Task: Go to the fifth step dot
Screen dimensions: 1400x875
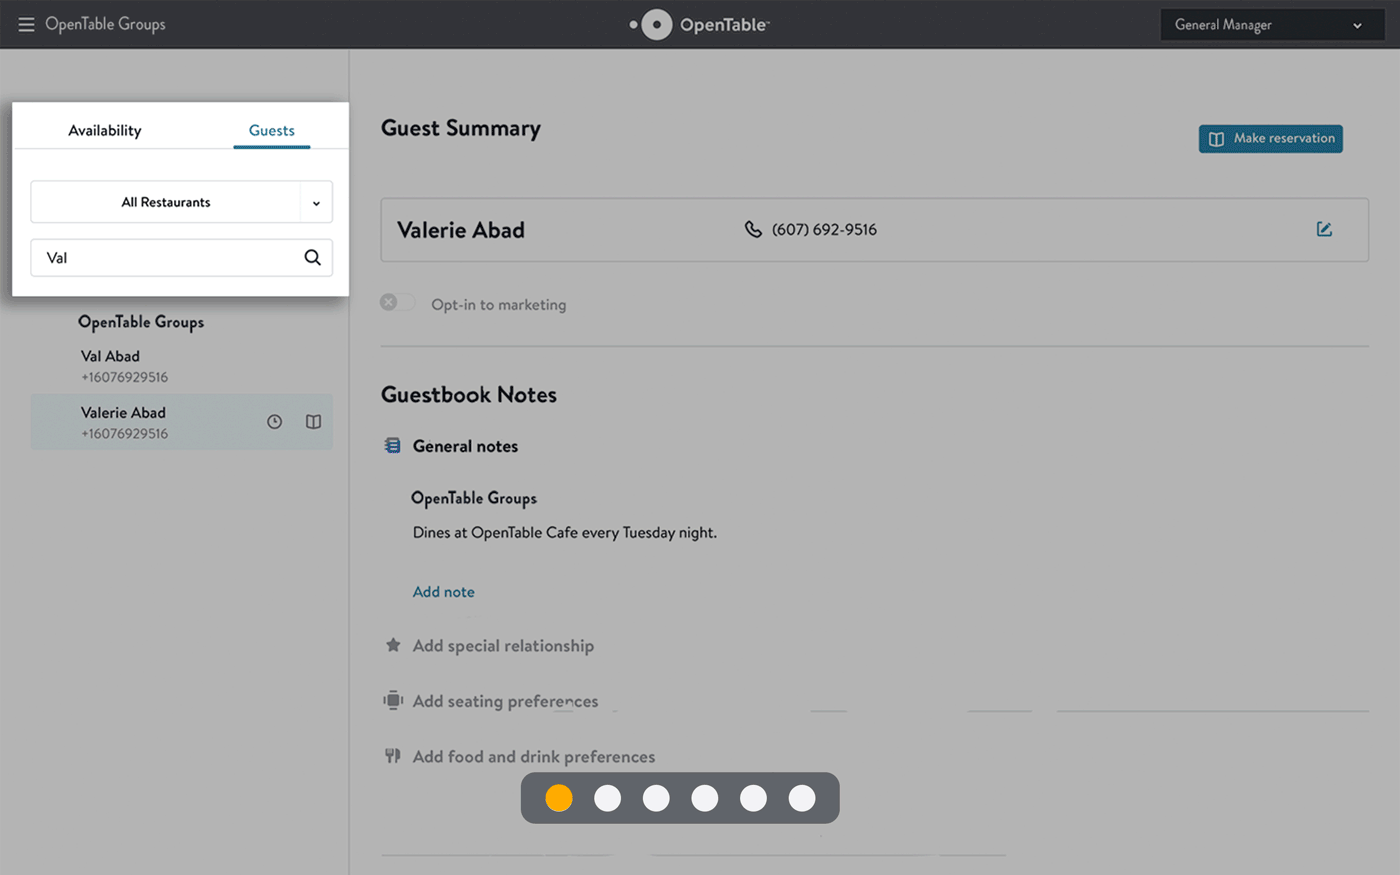Action: [753, 798]
